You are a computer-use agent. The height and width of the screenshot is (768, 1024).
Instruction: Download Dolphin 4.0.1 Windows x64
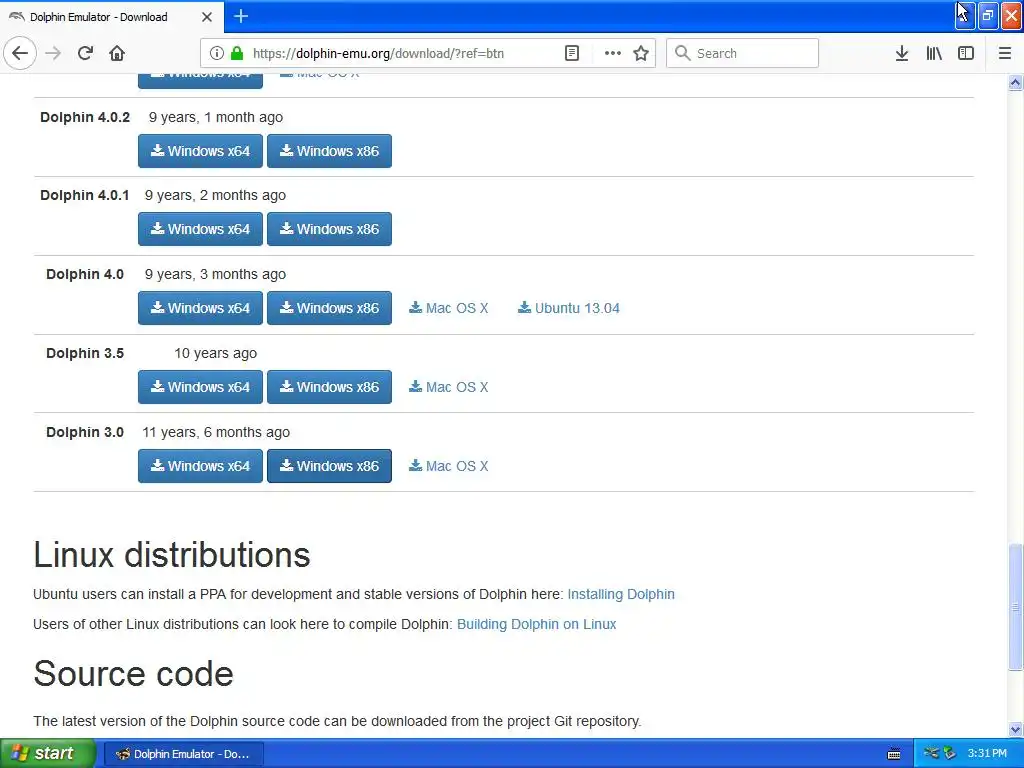pyautogui.click(x=200, y=229)
